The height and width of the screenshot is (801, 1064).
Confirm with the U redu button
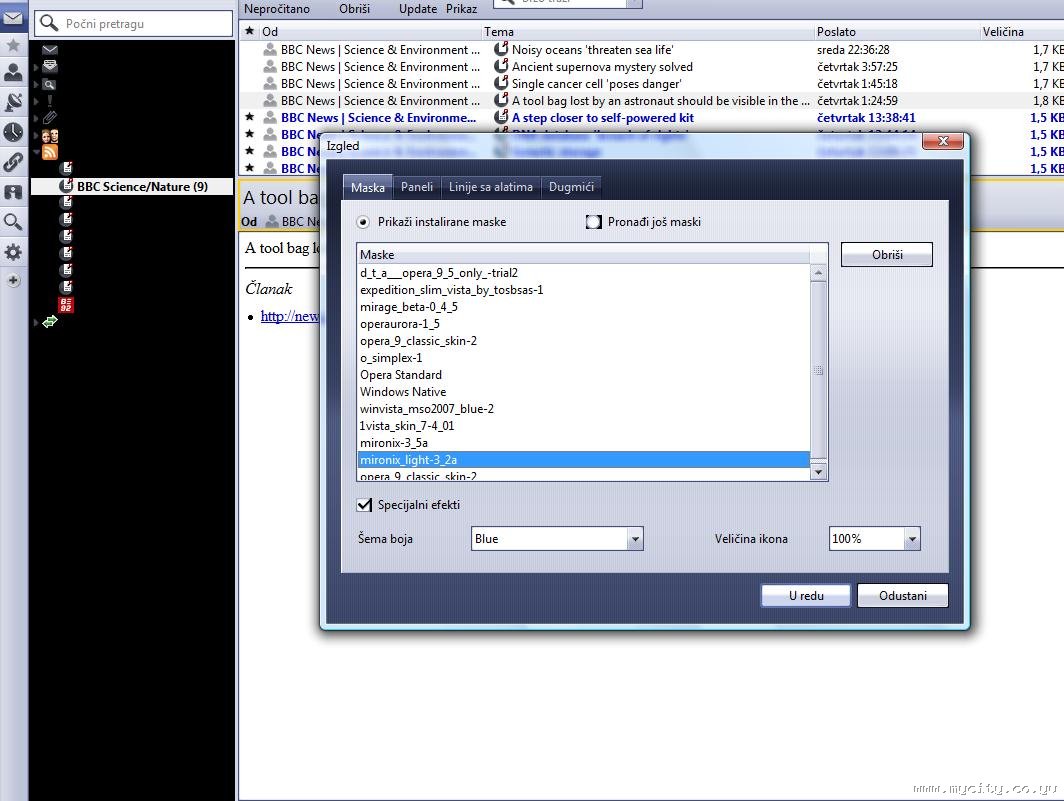click(806, 595)
